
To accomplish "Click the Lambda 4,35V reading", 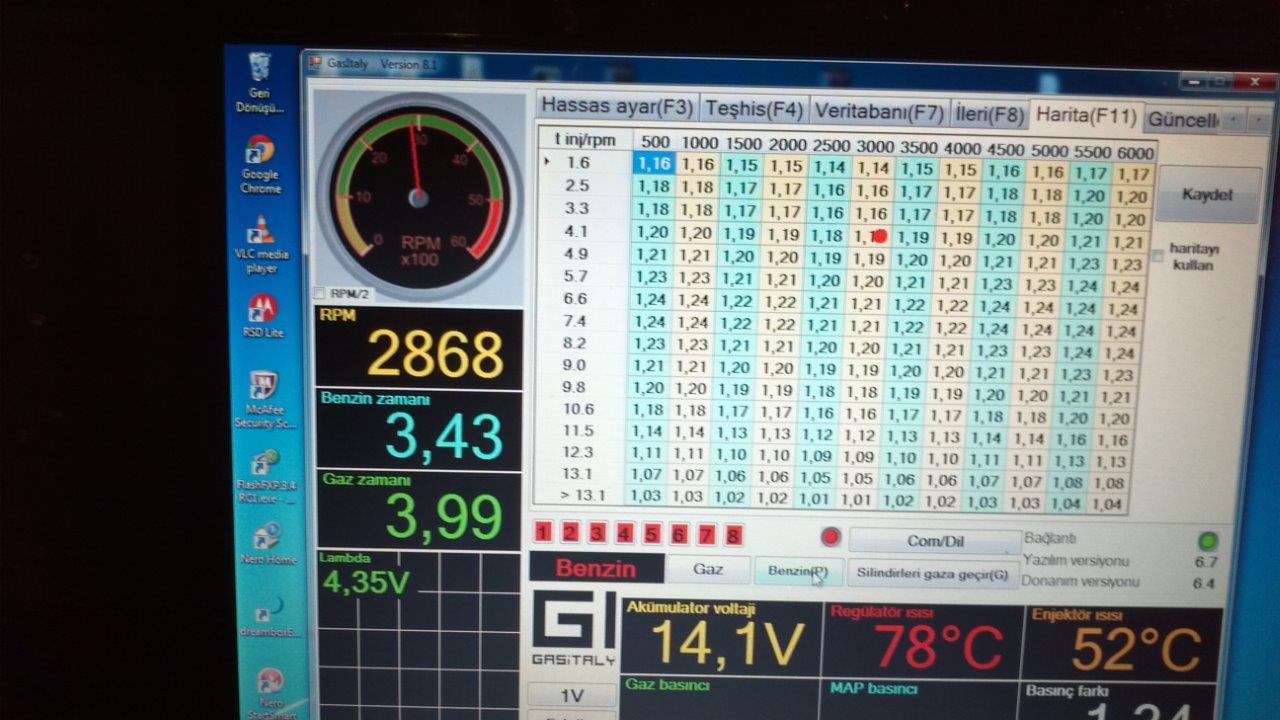I will click(x=366, y=582).
